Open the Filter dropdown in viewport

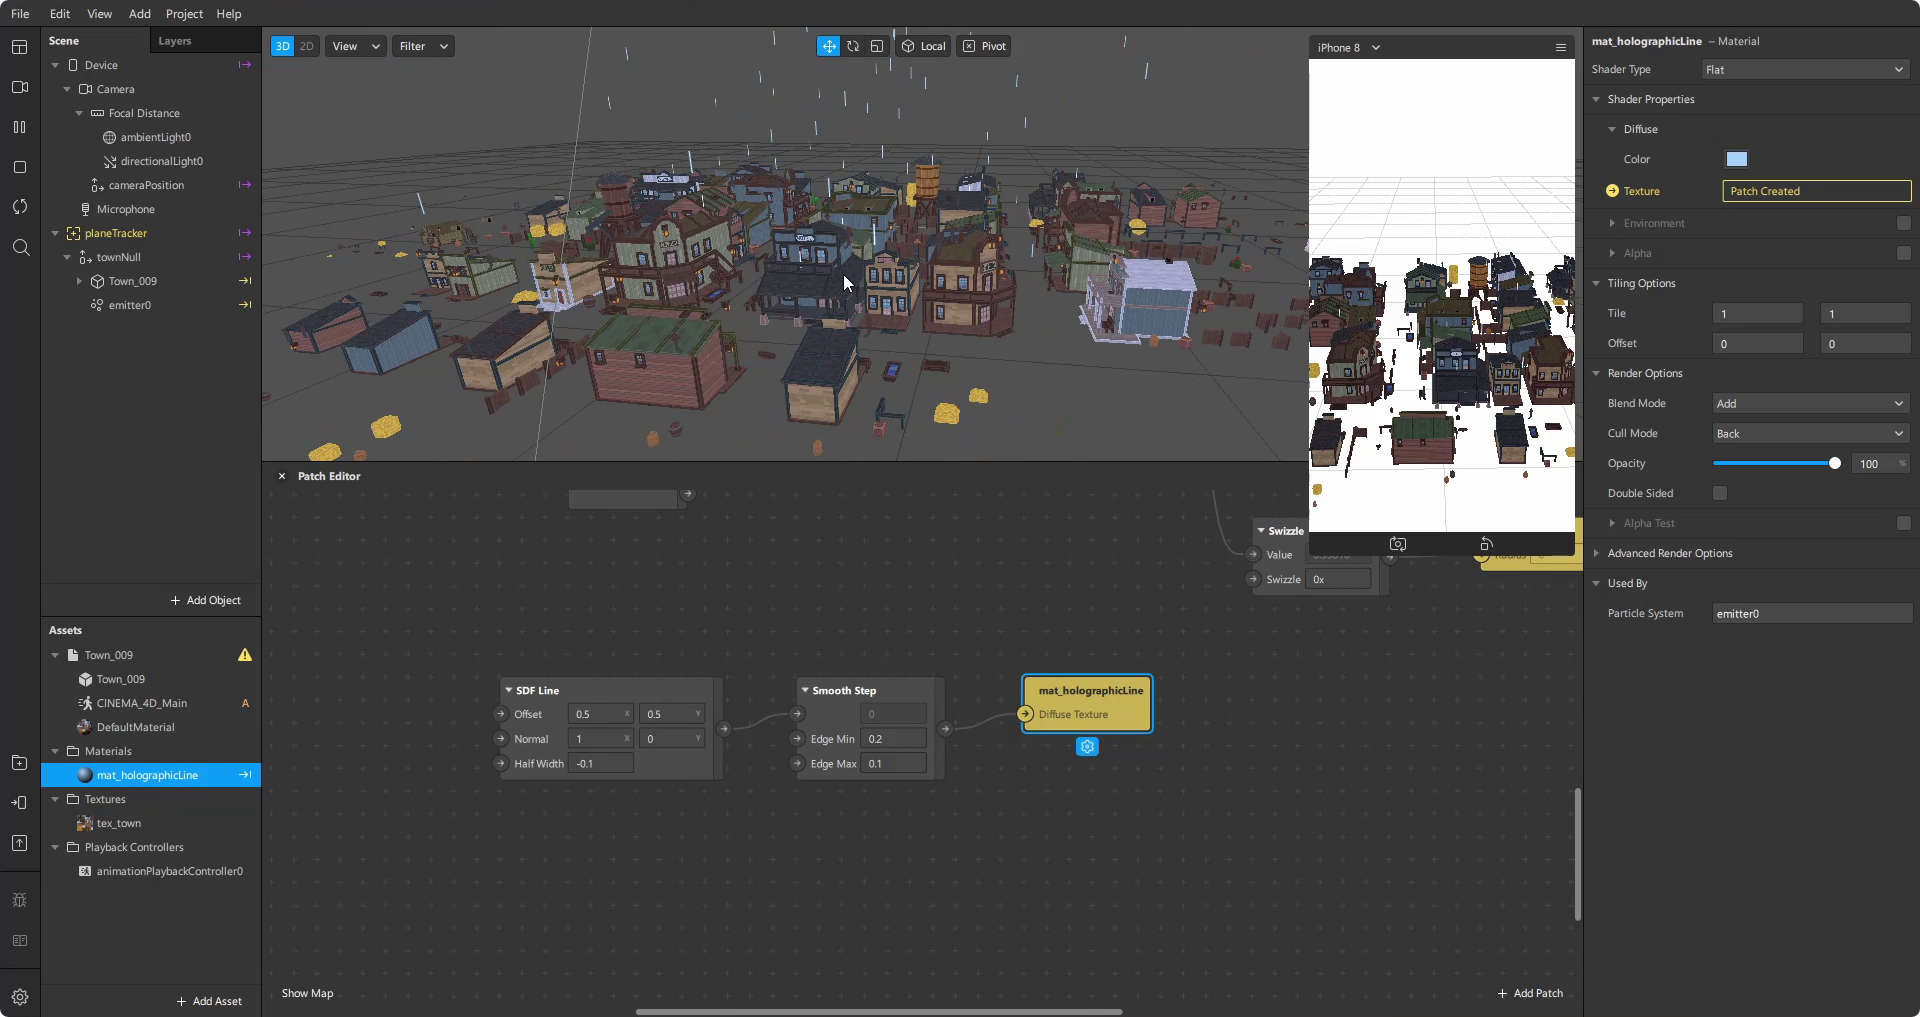[423, 46]
